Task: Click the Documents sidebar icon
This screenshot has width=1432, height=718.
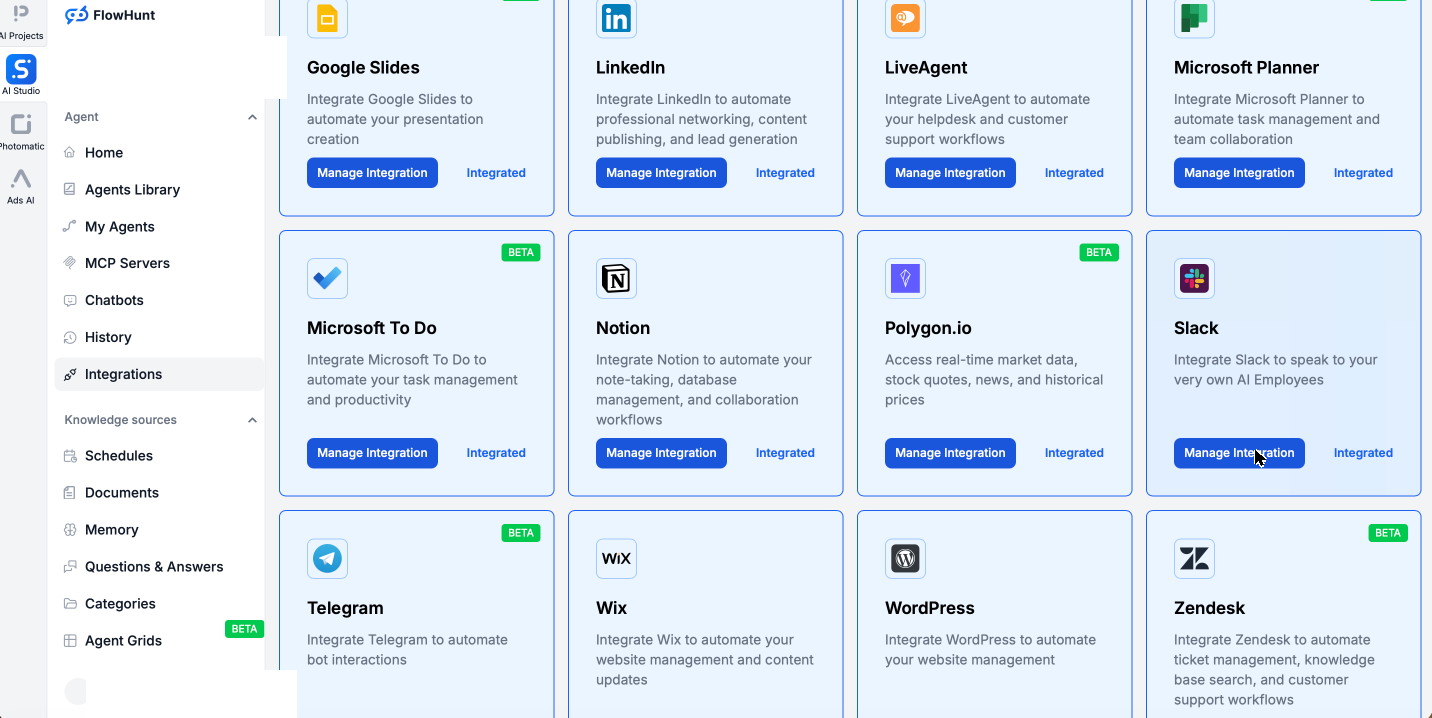Action: [70, 493]
